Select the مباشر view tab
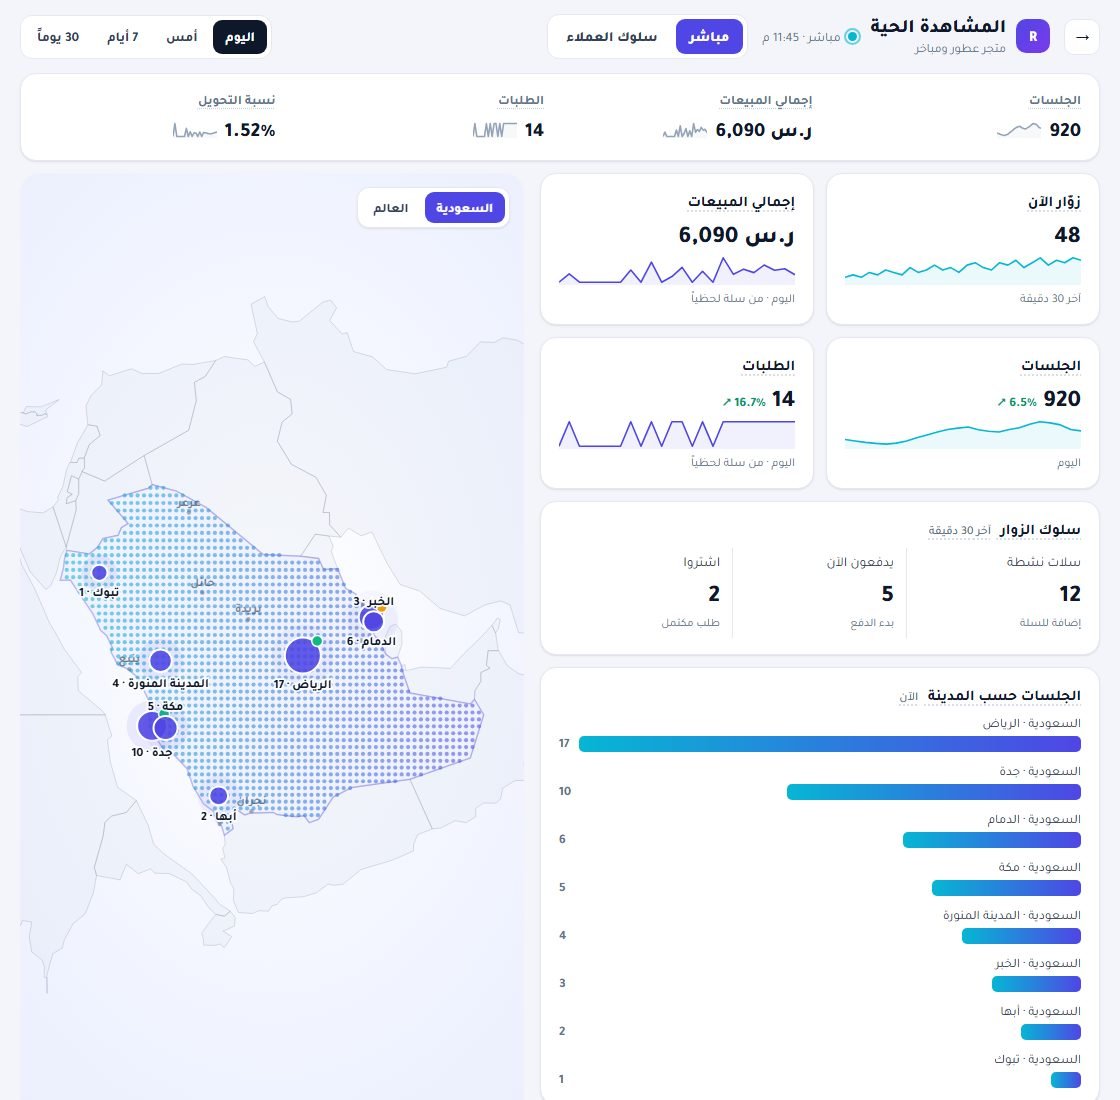 [x=709, y=37]
